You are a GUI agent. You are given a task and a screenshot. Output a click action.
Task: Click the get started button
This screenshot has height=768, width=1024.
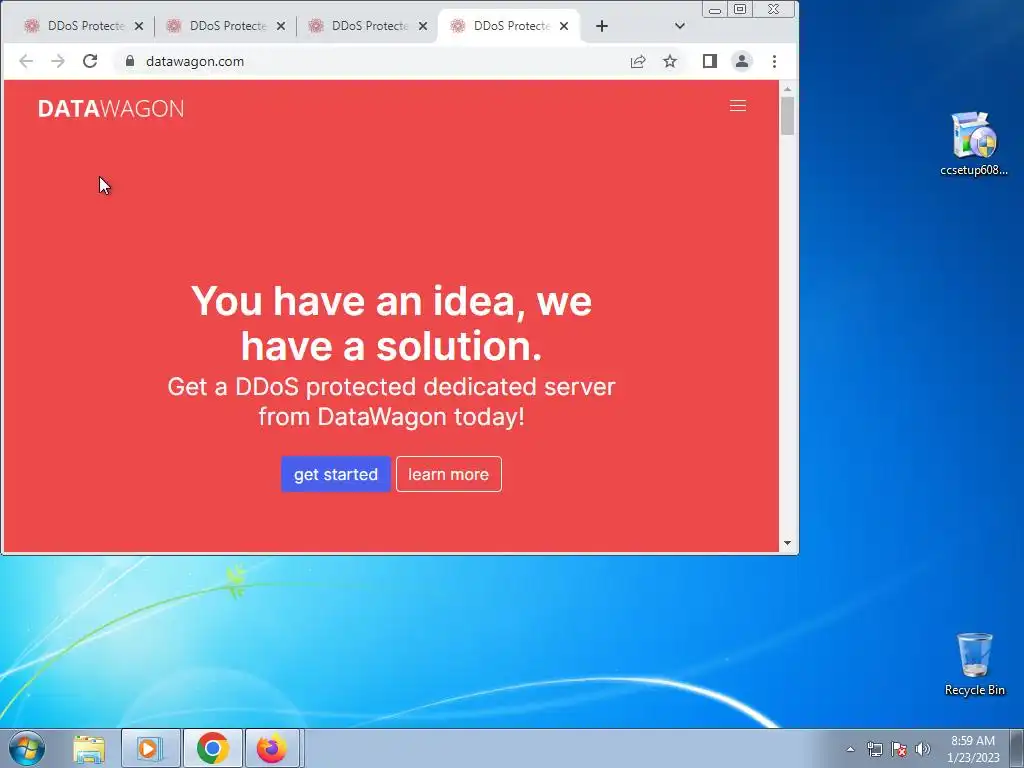tap(336, 474)
